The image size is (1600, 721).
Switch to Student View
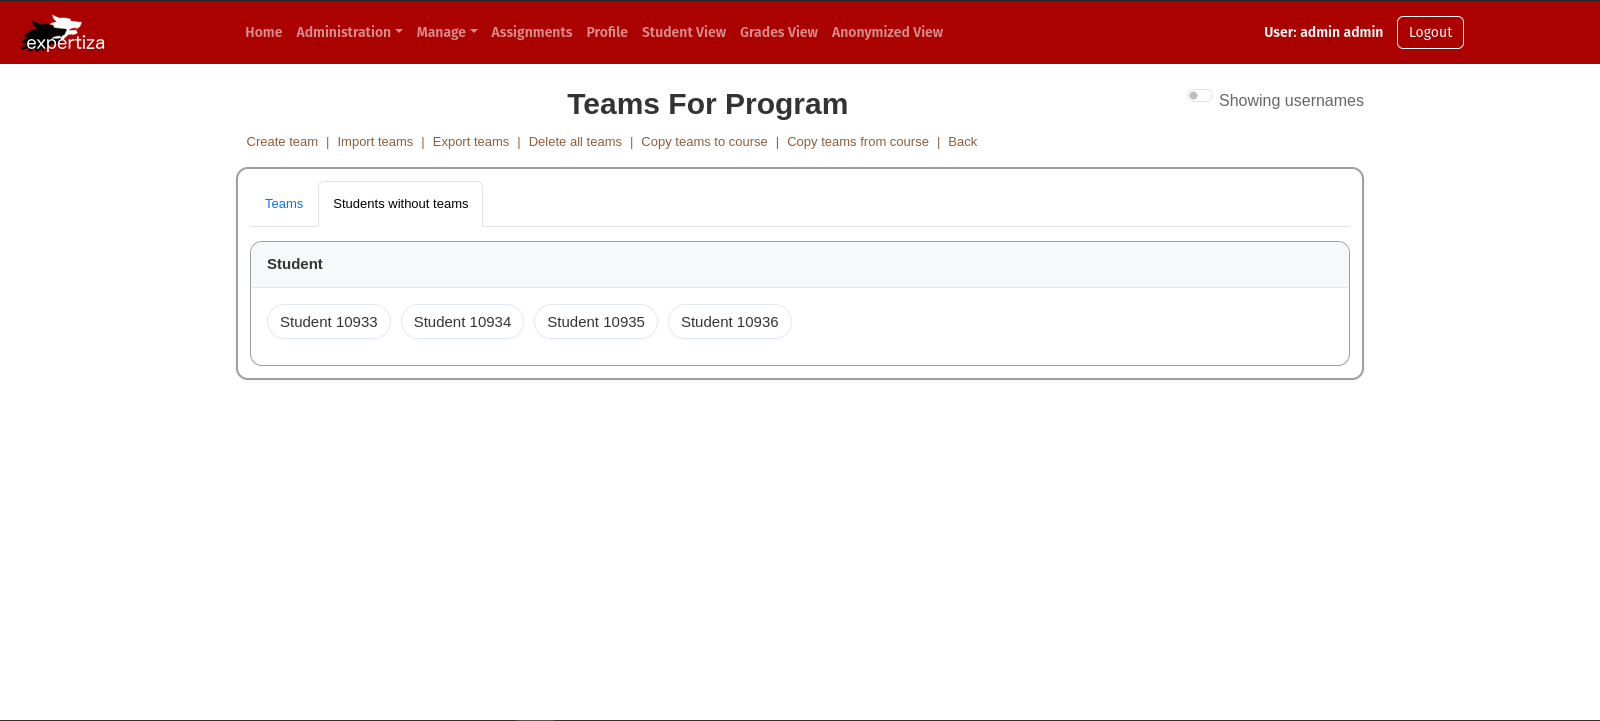pyautogui.click(x=683, y=32)
